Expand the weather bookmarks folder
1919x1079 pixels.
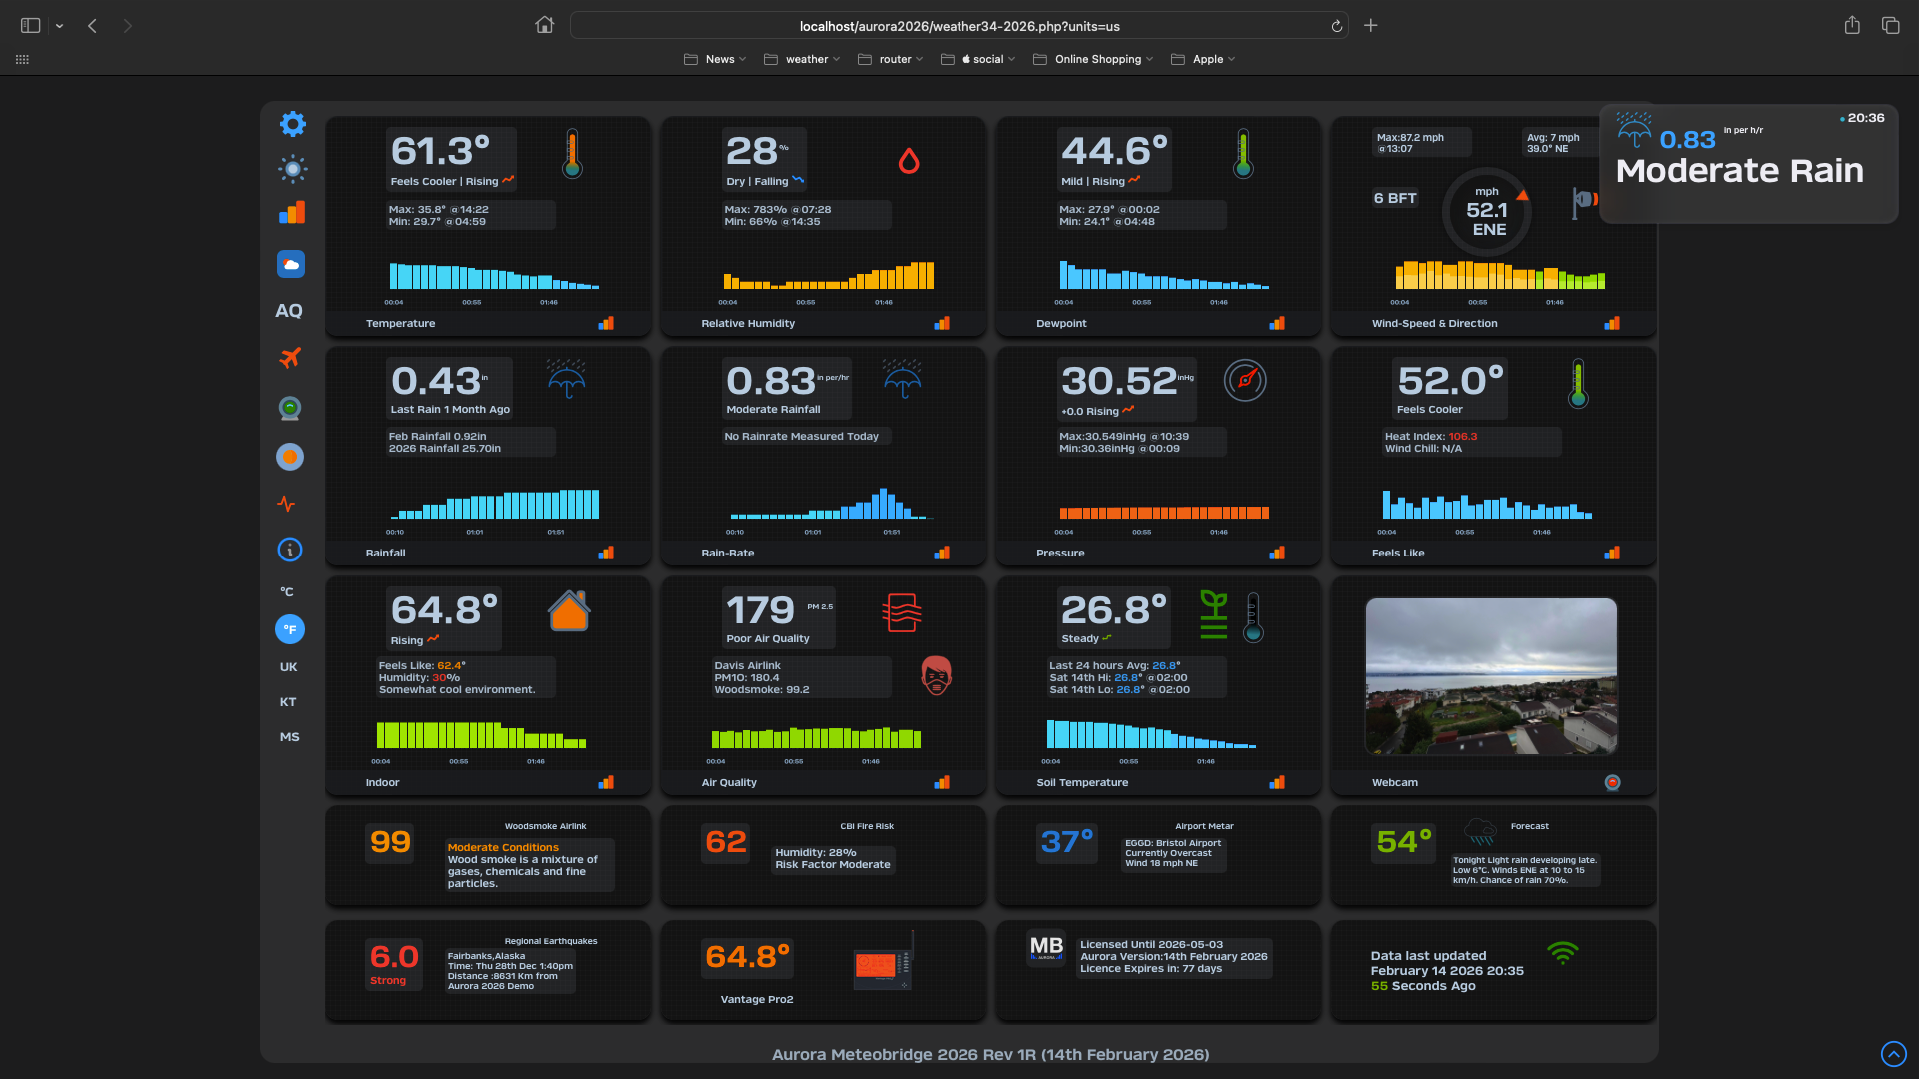802,59
